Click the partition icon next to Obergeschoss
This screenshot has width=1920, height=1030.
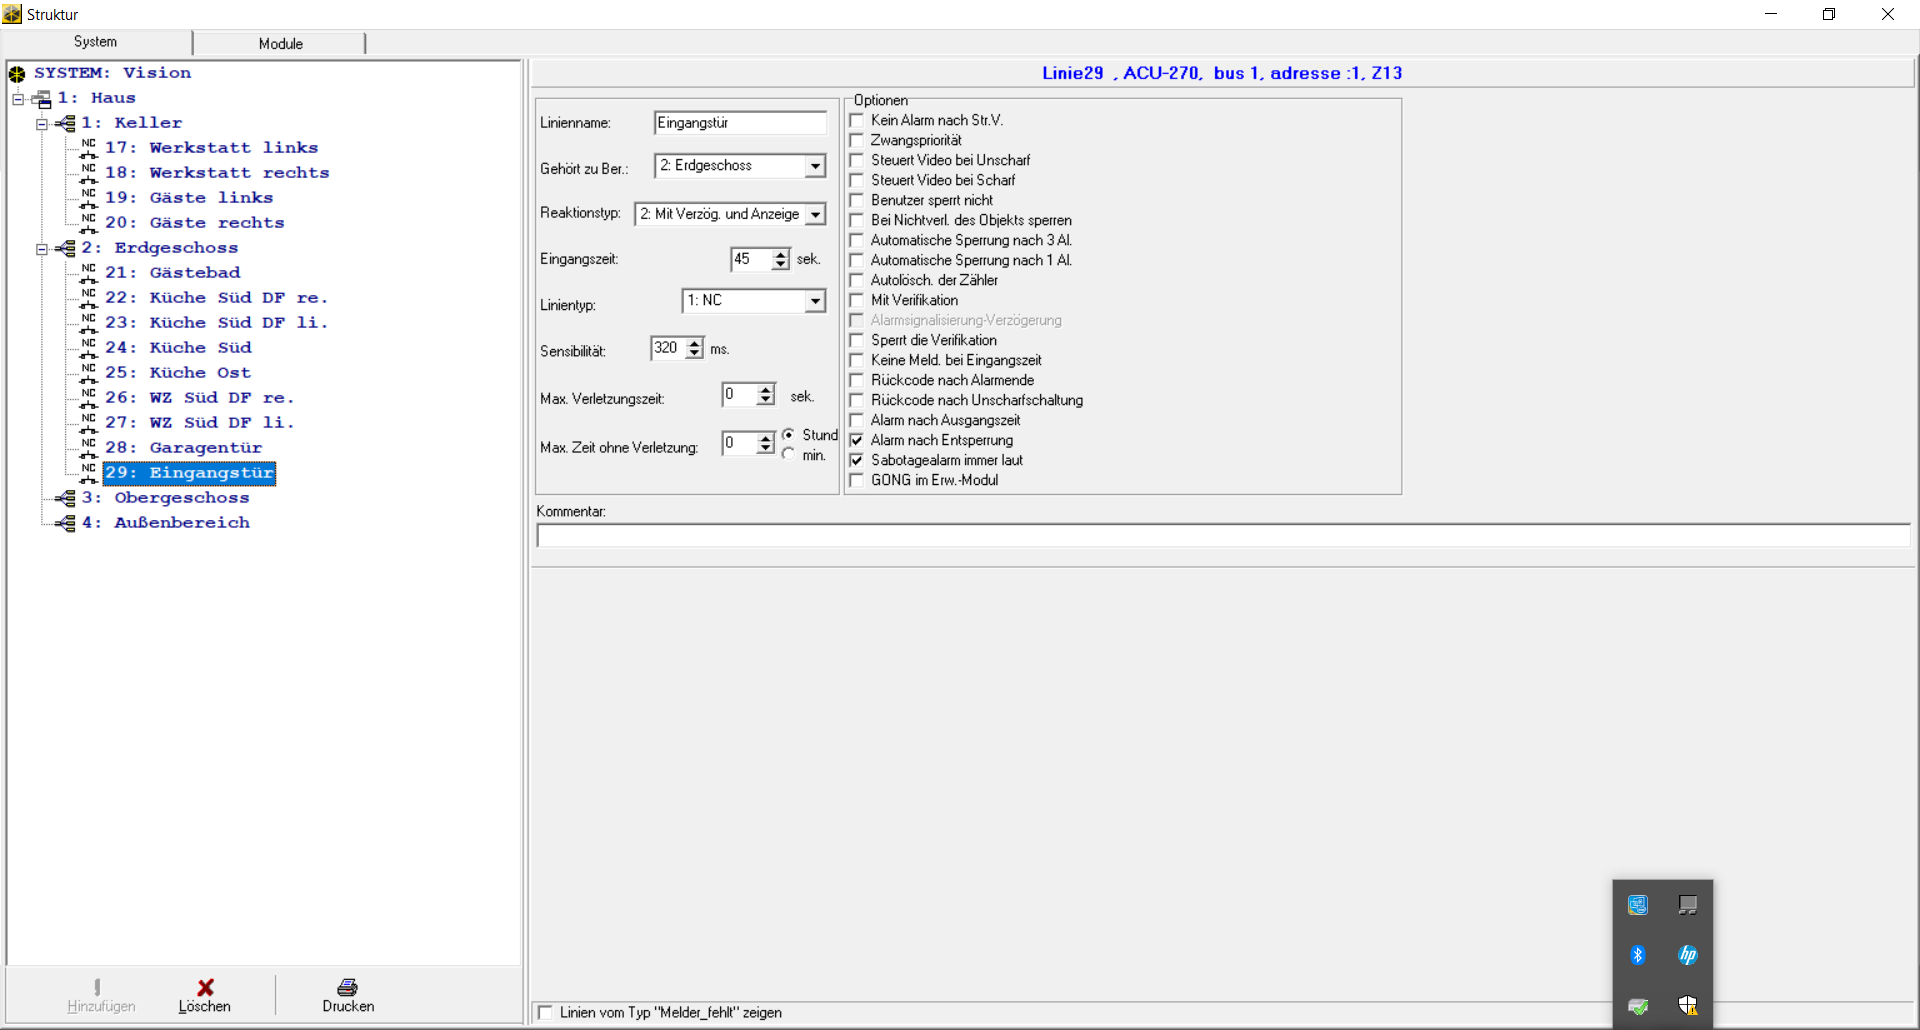point(66,498)
